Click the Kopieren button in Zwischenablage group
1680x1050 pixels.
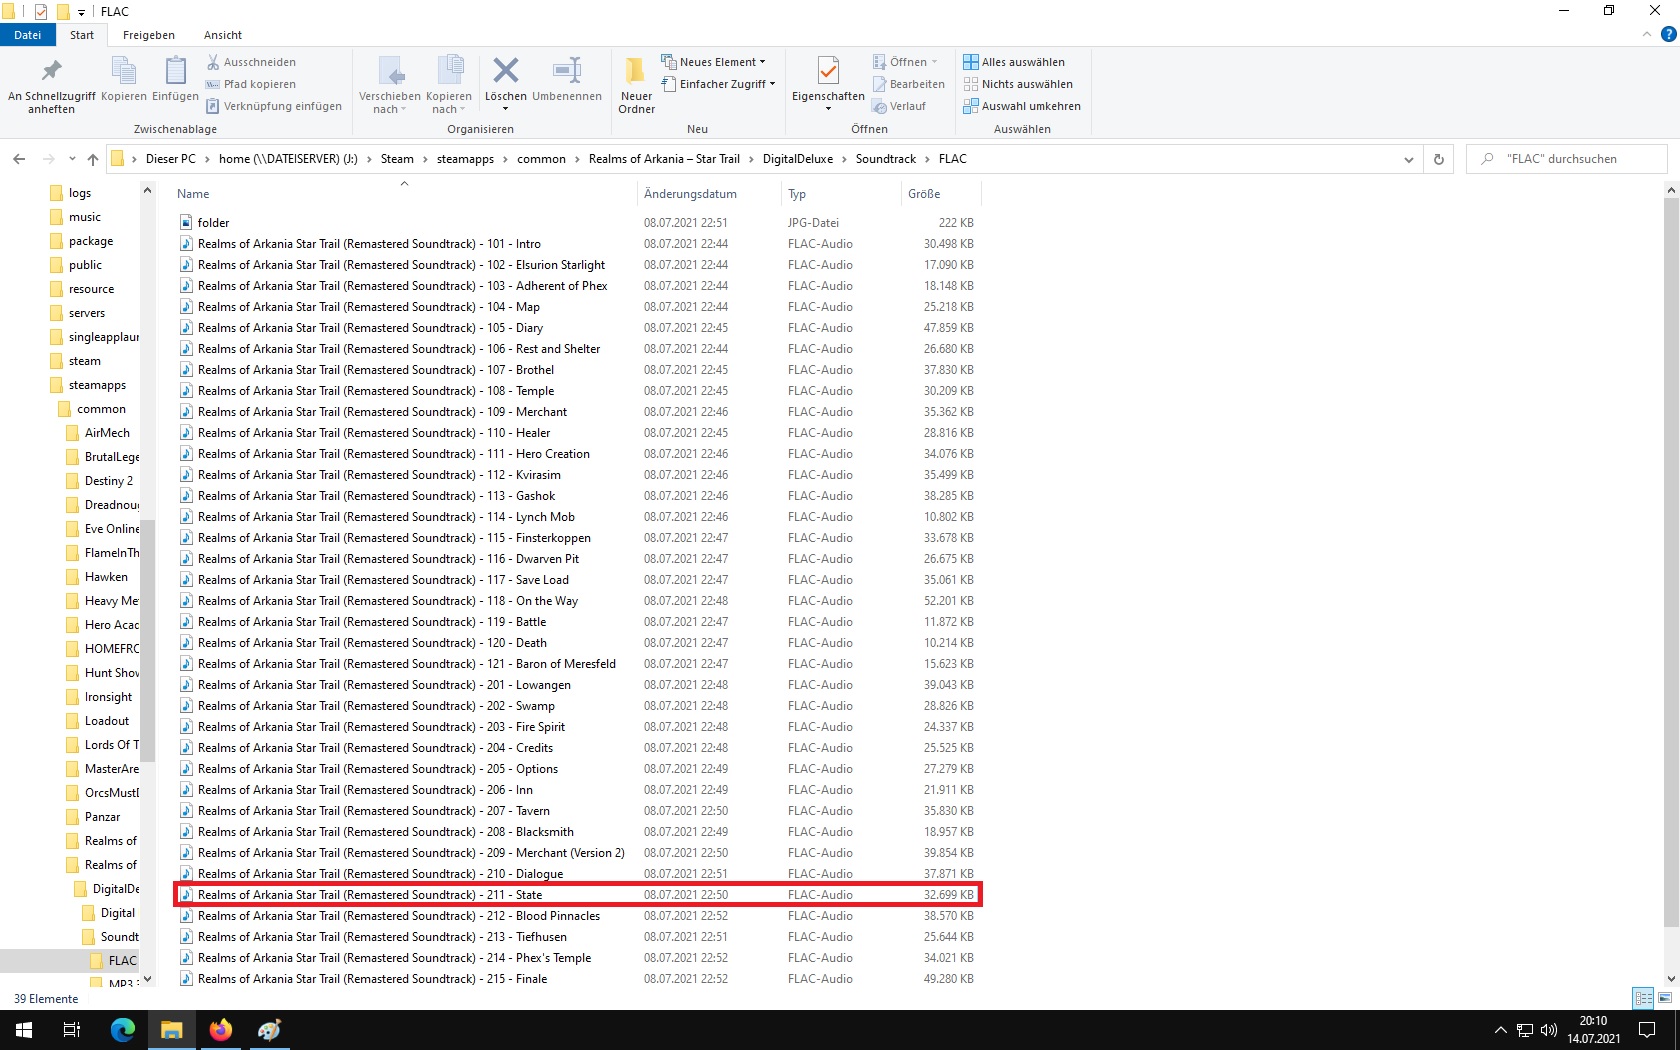123,80
